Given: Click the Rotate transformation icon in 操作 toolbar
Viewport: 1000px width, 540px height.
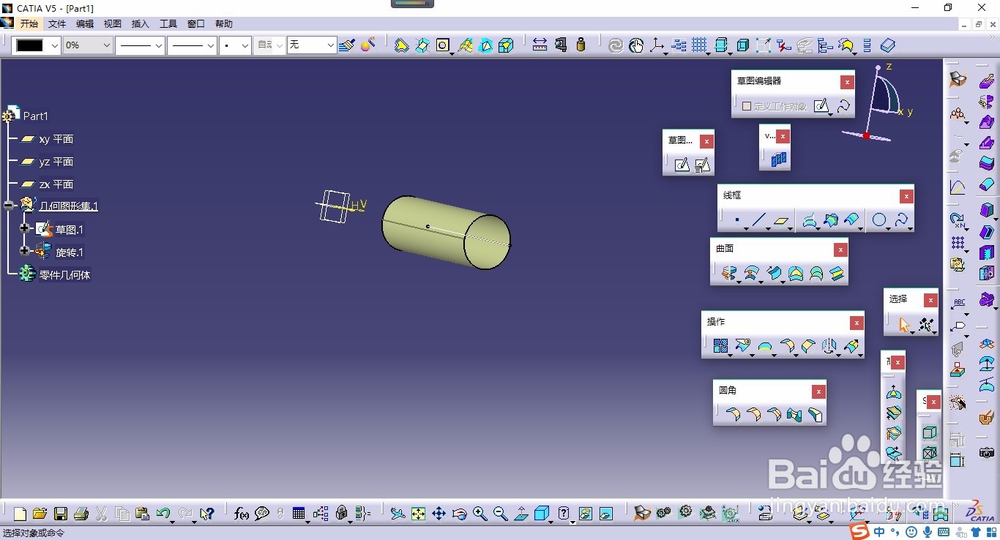Looking at the screenshot, I should 829,346.
